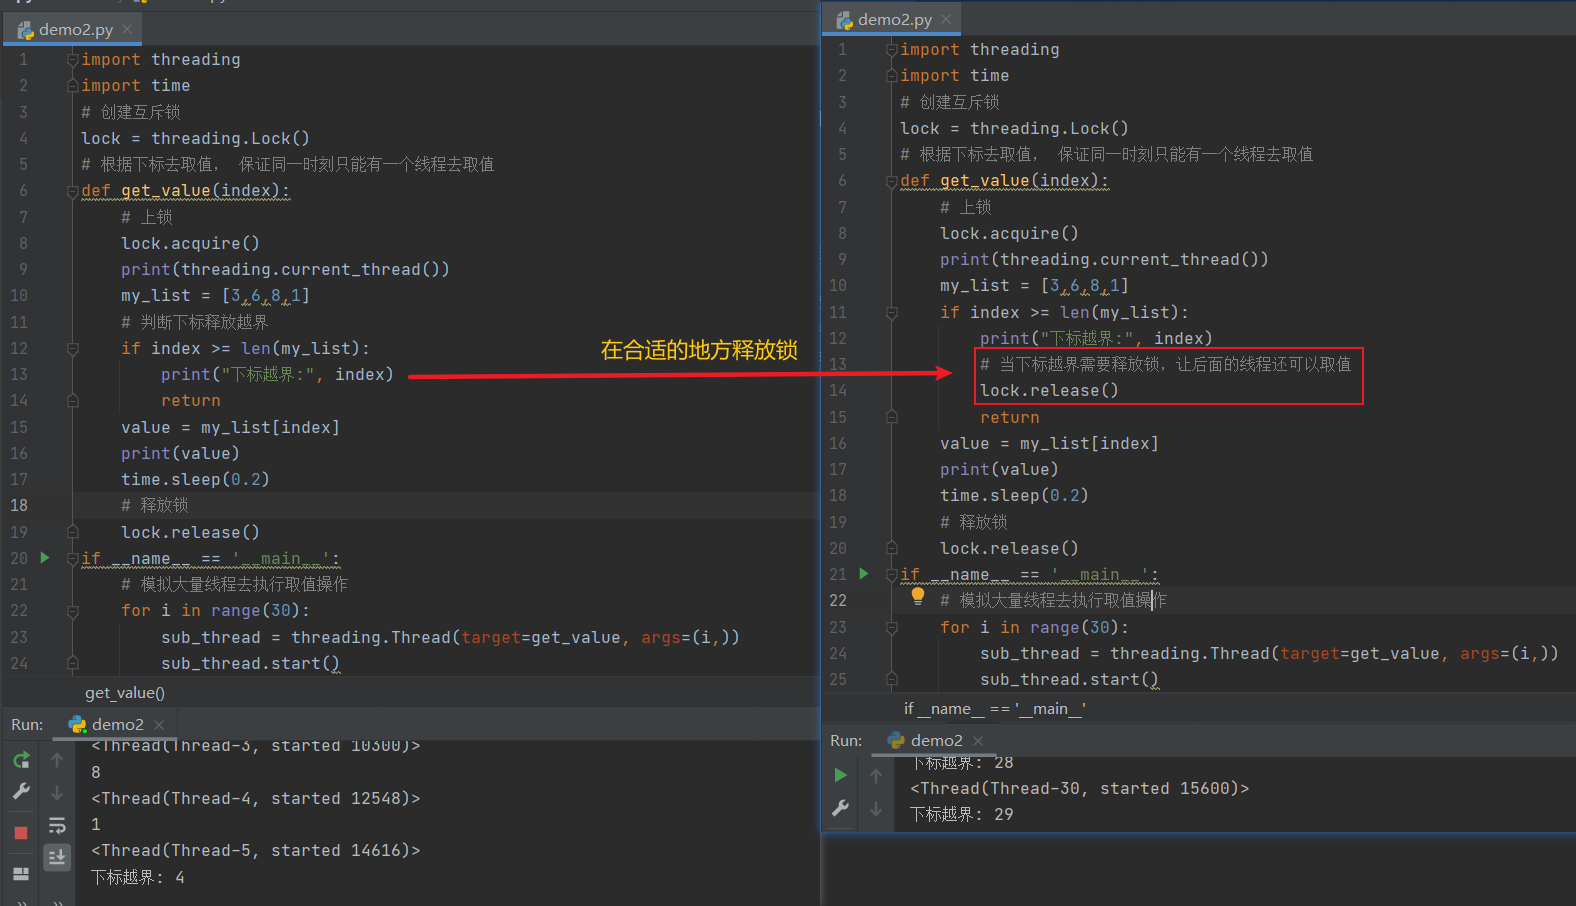The width and height of the screenshot is (1576, 906).
Task: Click the run gutter arrow on right line 21
Action: pos(864,574)
